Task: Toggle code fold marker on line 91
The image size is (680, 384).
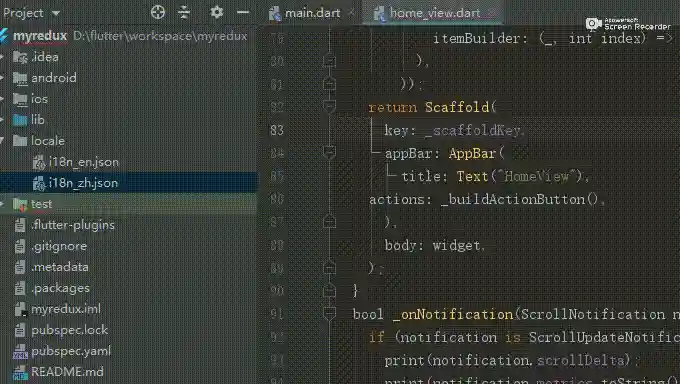Action: pyautogui.click(x=329, y=313)
